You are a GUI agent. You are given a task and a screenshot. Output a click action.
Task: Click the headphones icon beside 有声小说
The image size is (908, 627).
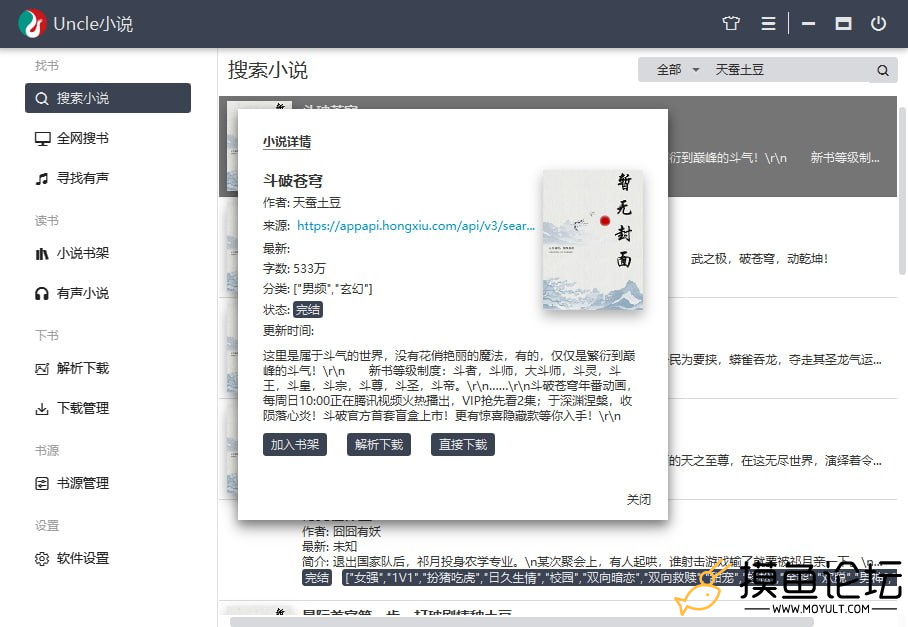pos(42,294)
